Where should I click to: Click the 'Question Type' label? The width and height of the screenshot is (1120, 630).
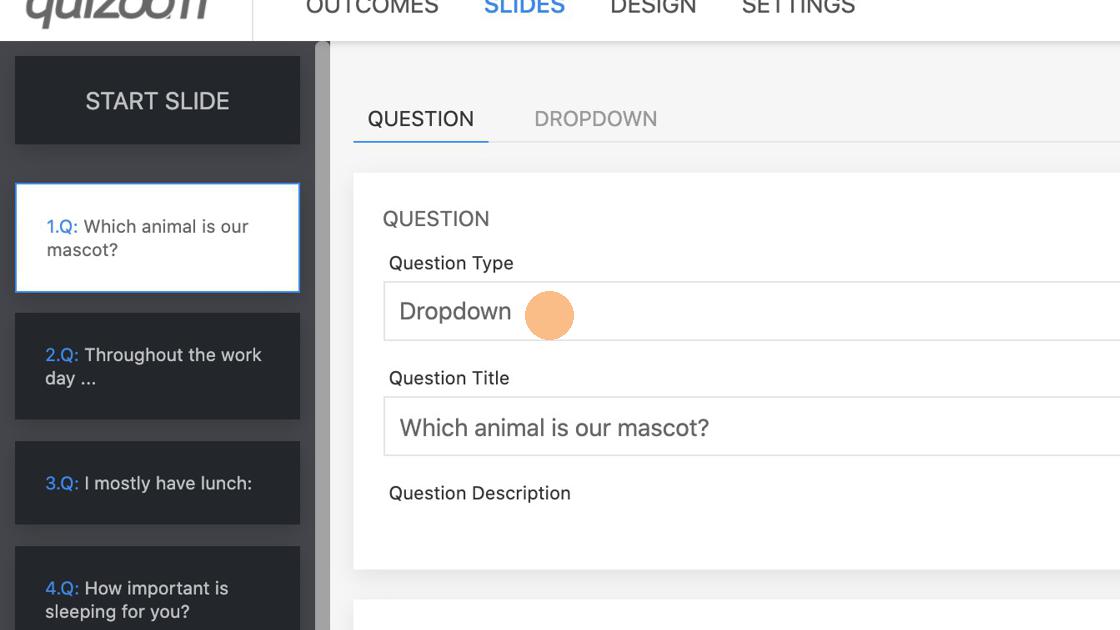click(451, 264)
